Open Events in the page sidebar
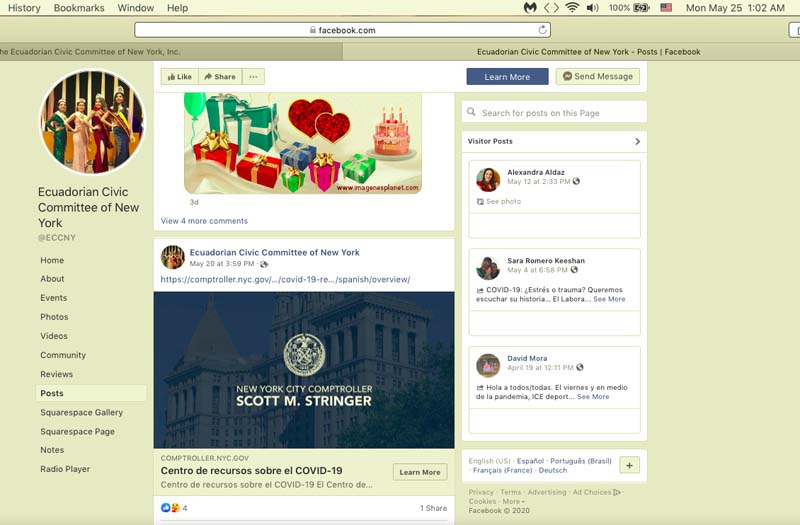Viewport: 800px width, 525px height. 54,298
